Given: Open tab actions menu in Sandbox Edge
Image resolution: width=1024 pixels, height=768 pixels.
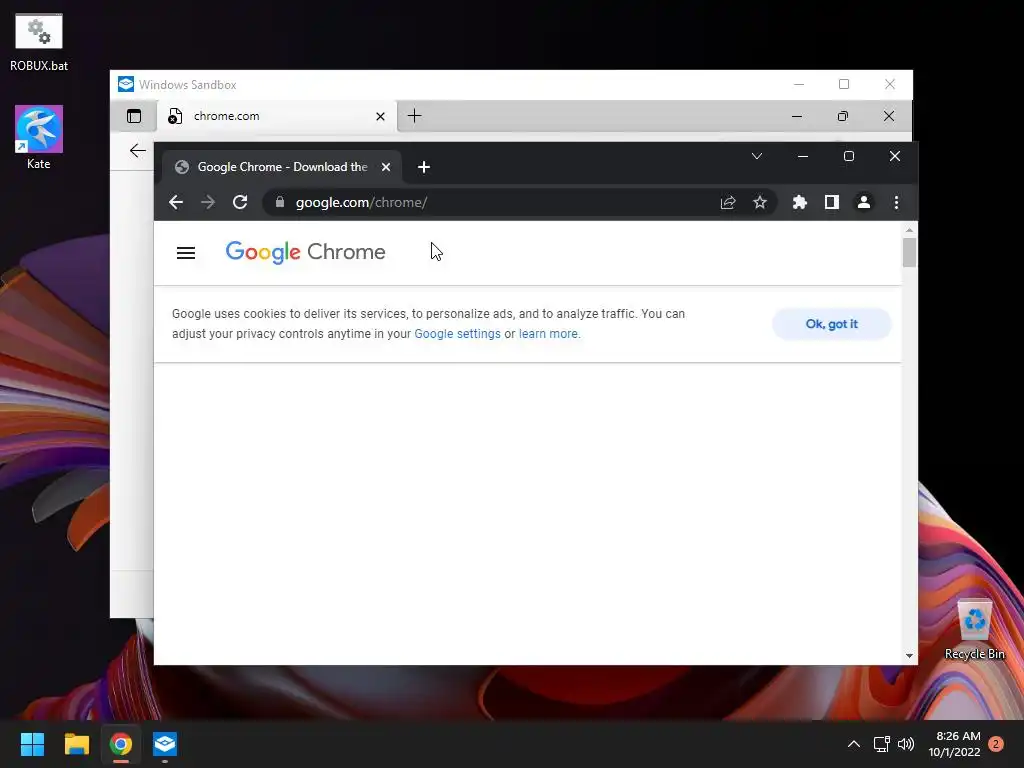Looking at the screenshot, I should click(x=134, y=116).
